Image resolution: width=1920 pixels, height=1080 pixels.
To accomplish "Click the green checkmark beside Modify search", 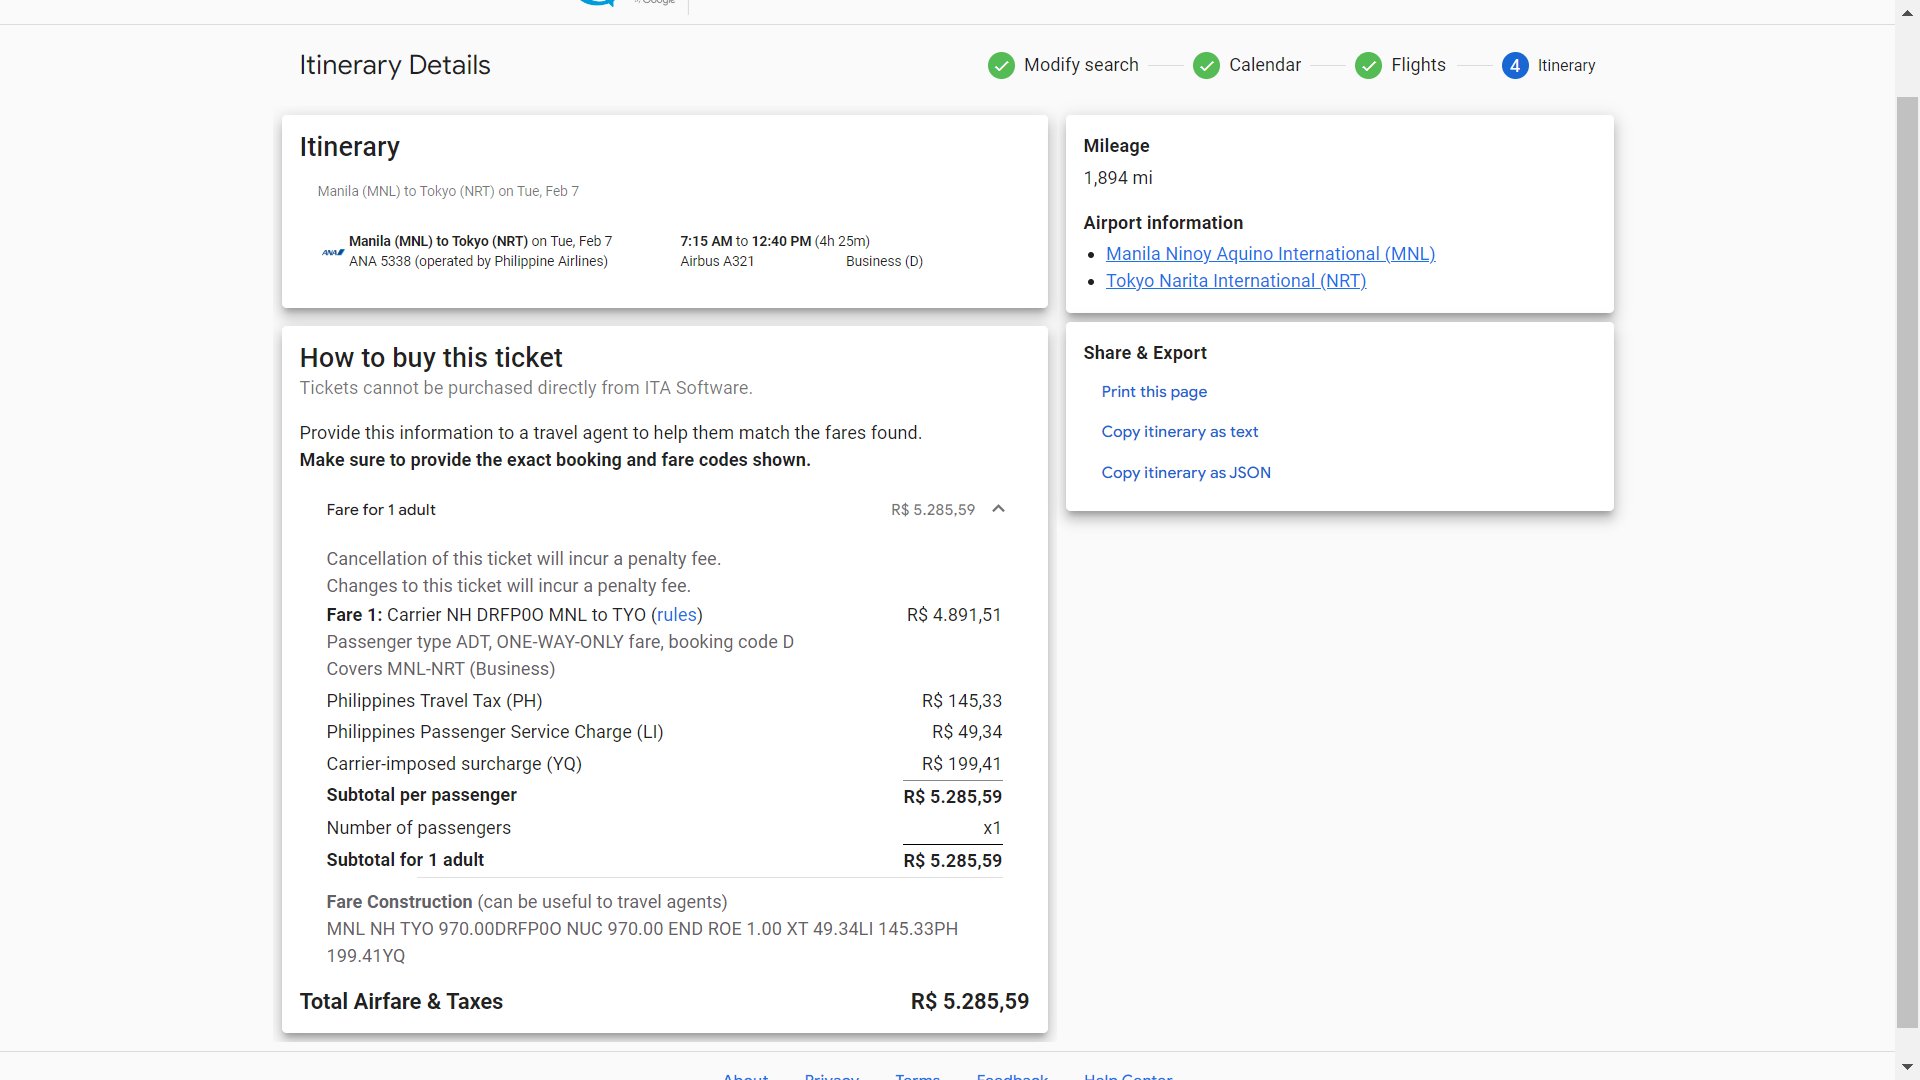I will point(1001,66).
